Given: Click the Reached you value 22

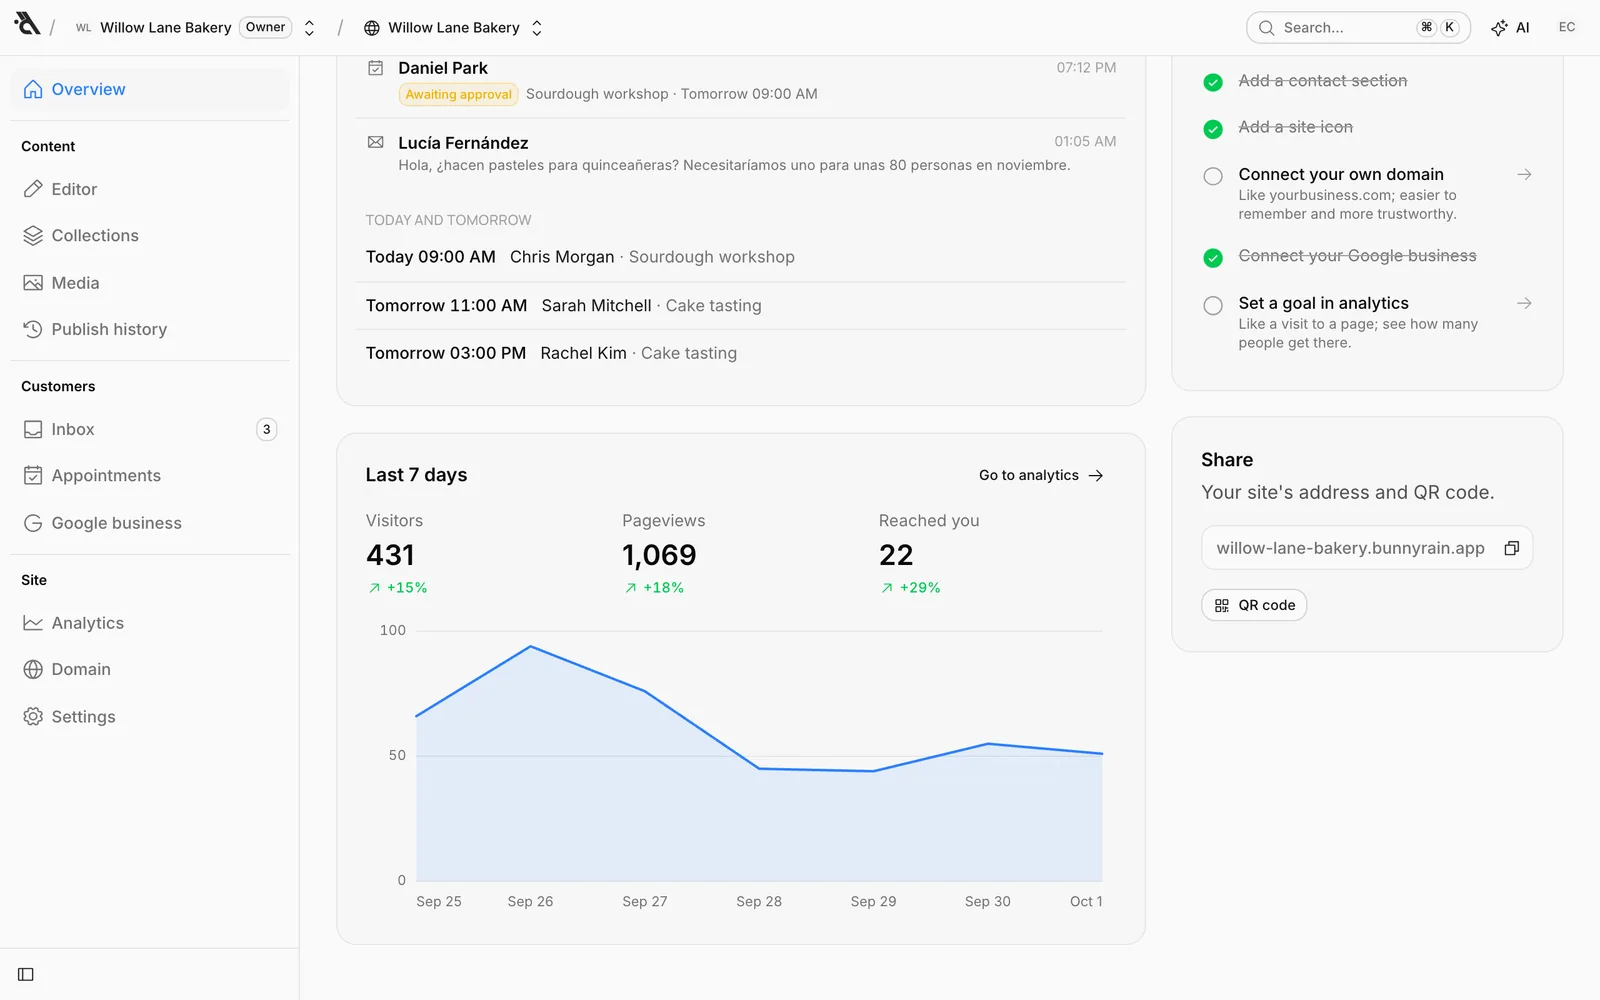Looking at the screenshot, I should [896, 555].
